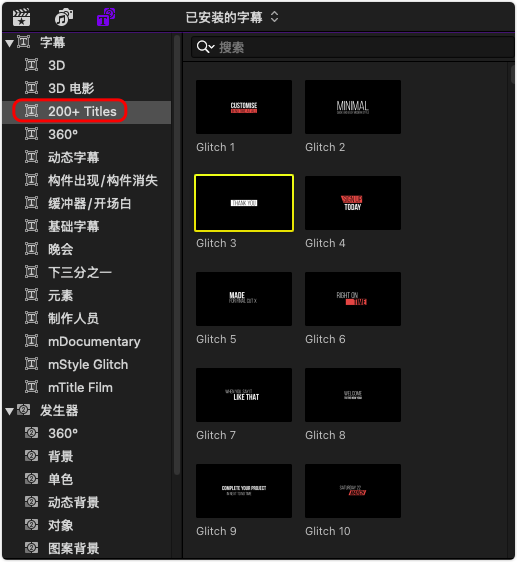
Task: Click the 字幕 header title icon
Action: tap(24, 42)
